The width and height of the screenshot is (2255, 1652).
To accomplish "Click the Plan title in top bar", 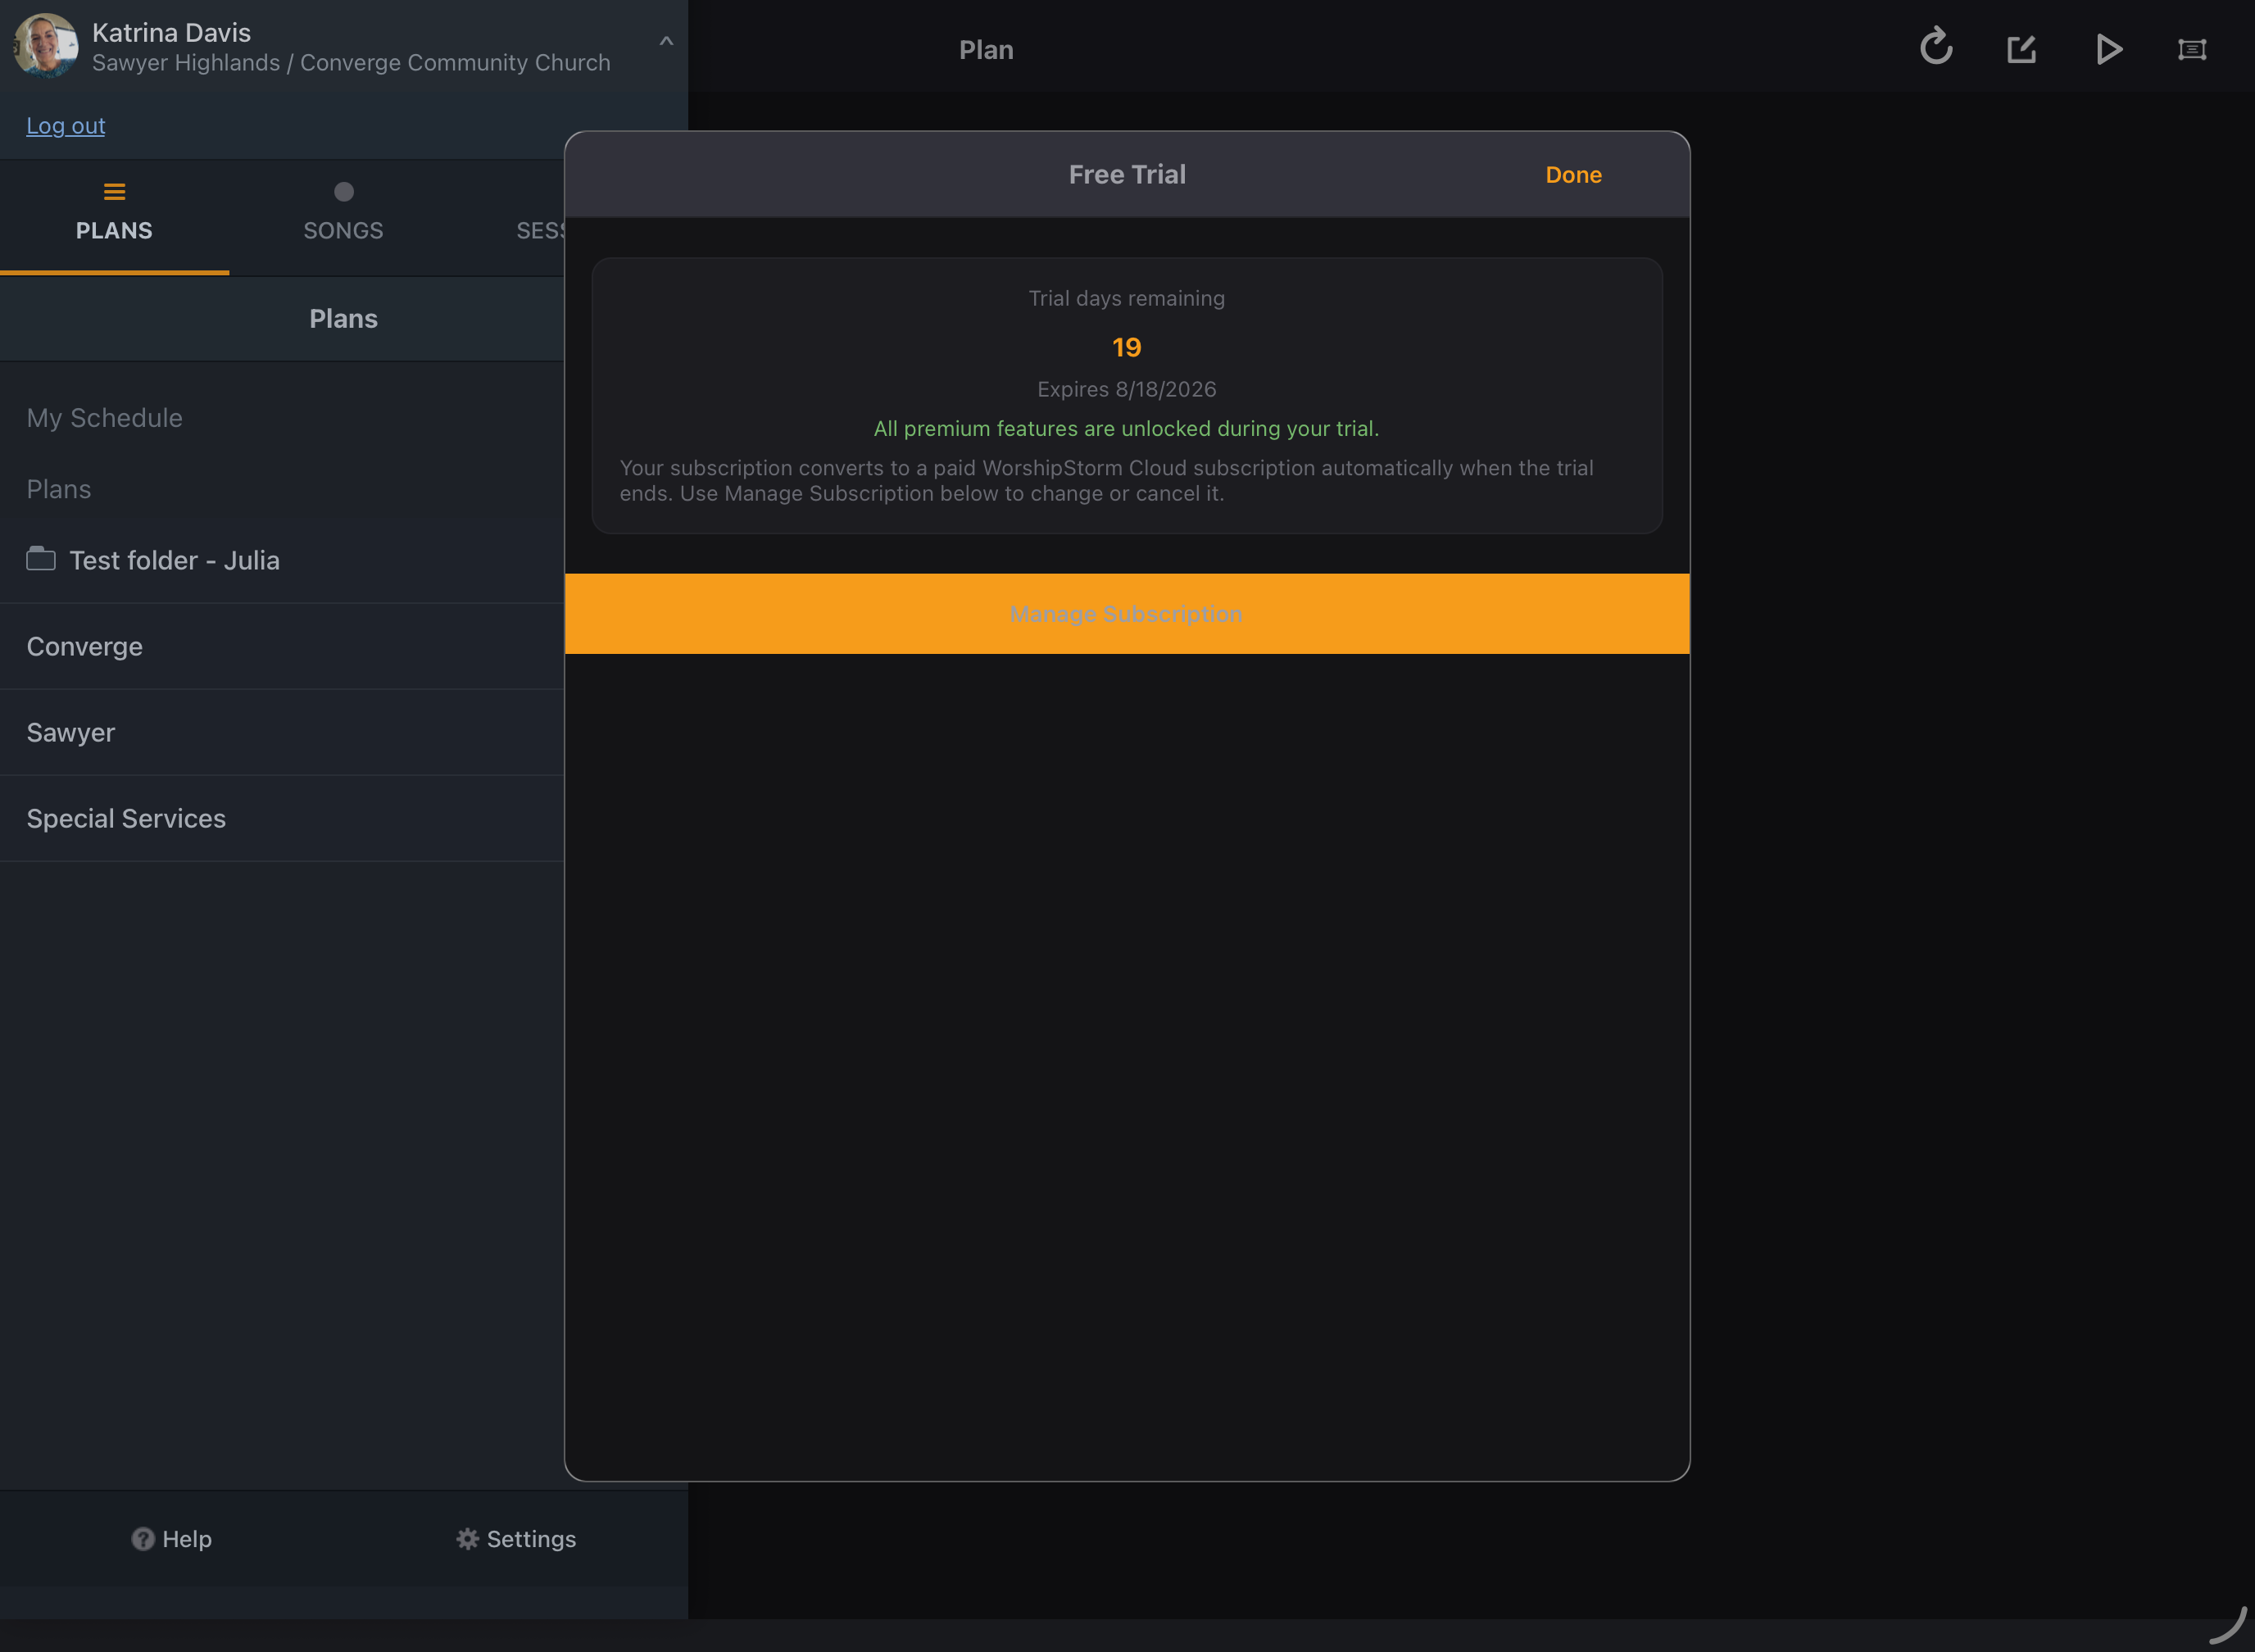I will 986,50.
